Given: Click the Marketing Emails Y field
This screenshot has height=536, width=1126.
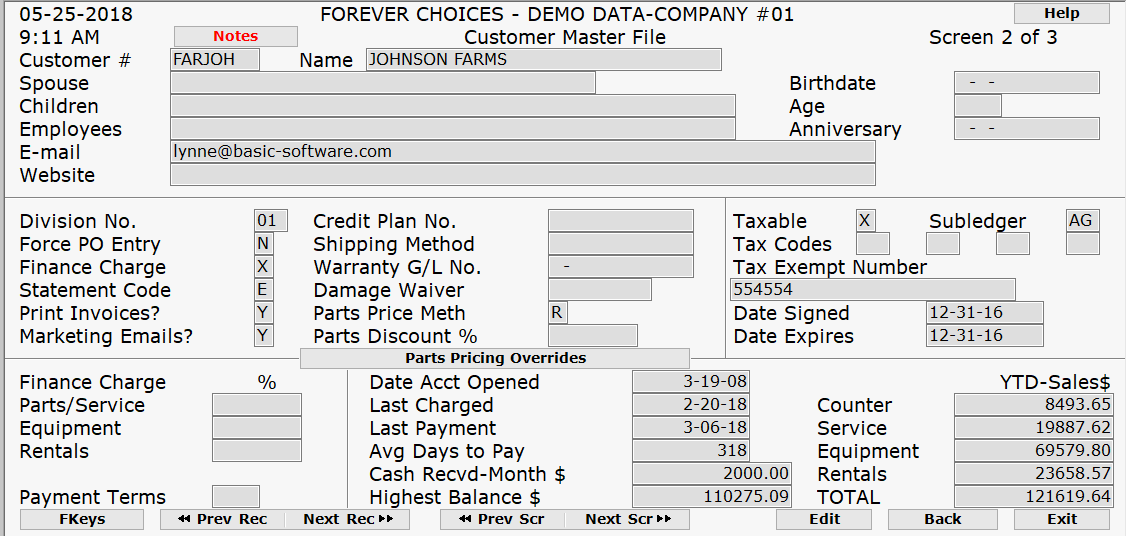Looking at the screenshot, I should pos(263,336).
